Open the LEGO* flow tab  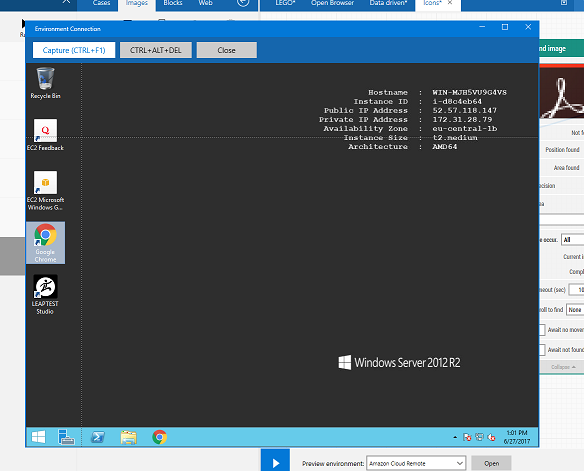pos(285,3)
